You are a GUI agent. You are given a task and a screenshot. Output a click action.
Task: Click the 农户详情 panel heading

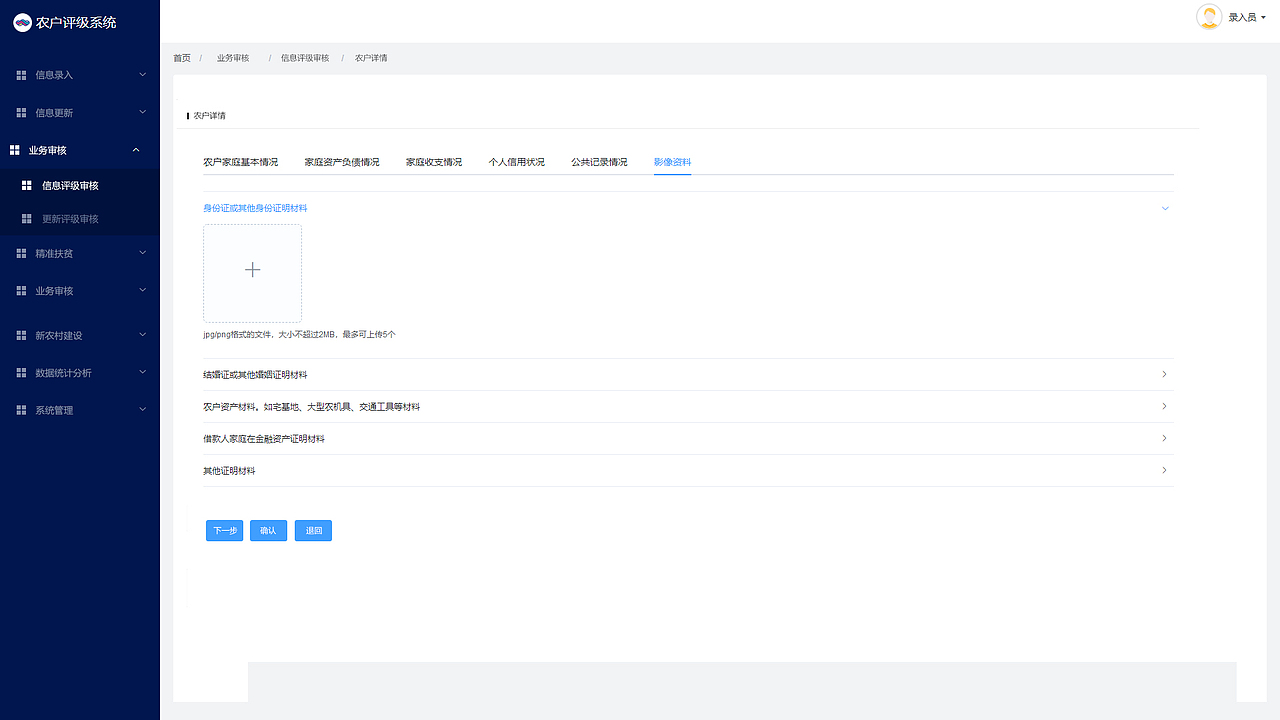click(x=209, y=116)
